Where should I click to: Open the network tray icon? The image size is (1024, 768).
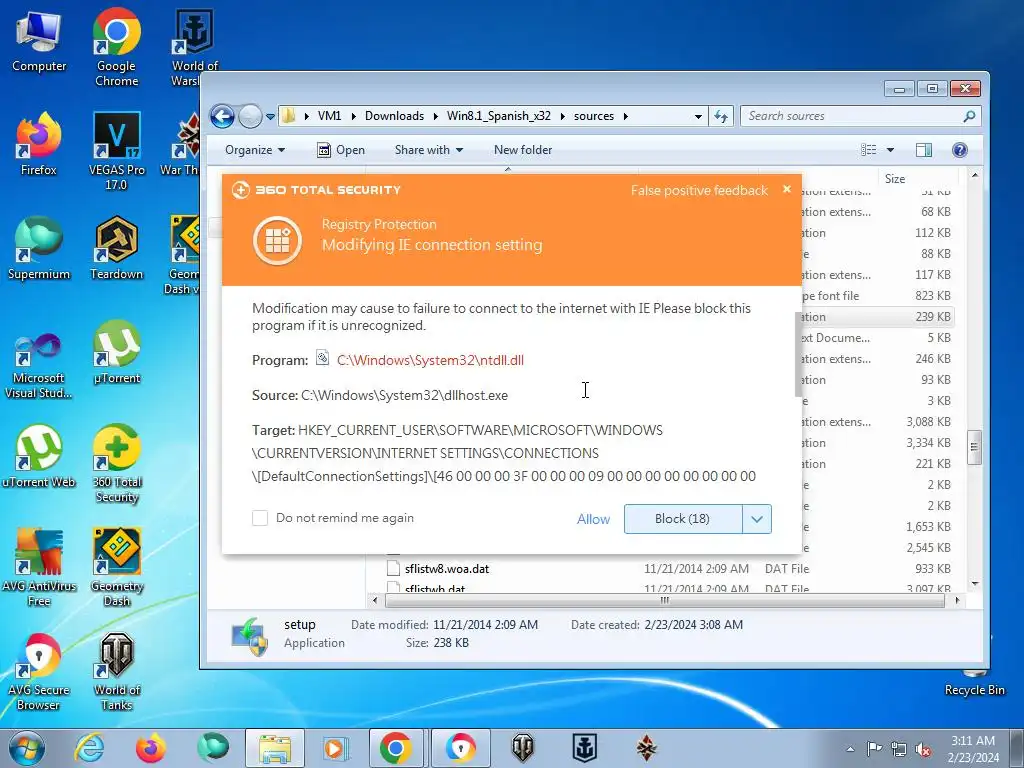pos(899,749)
